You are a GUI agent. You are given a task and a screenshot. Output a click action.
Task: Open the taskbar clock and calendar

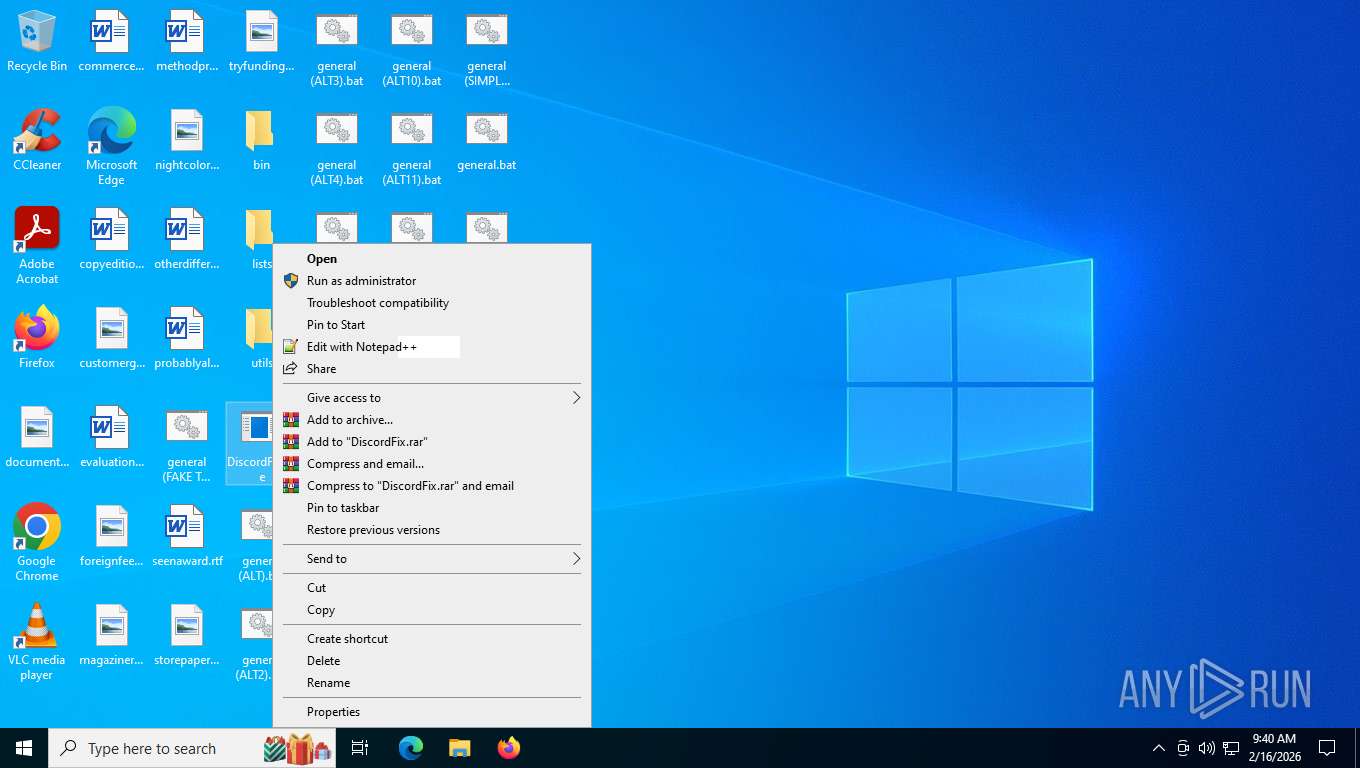(x=1274, y=748)
